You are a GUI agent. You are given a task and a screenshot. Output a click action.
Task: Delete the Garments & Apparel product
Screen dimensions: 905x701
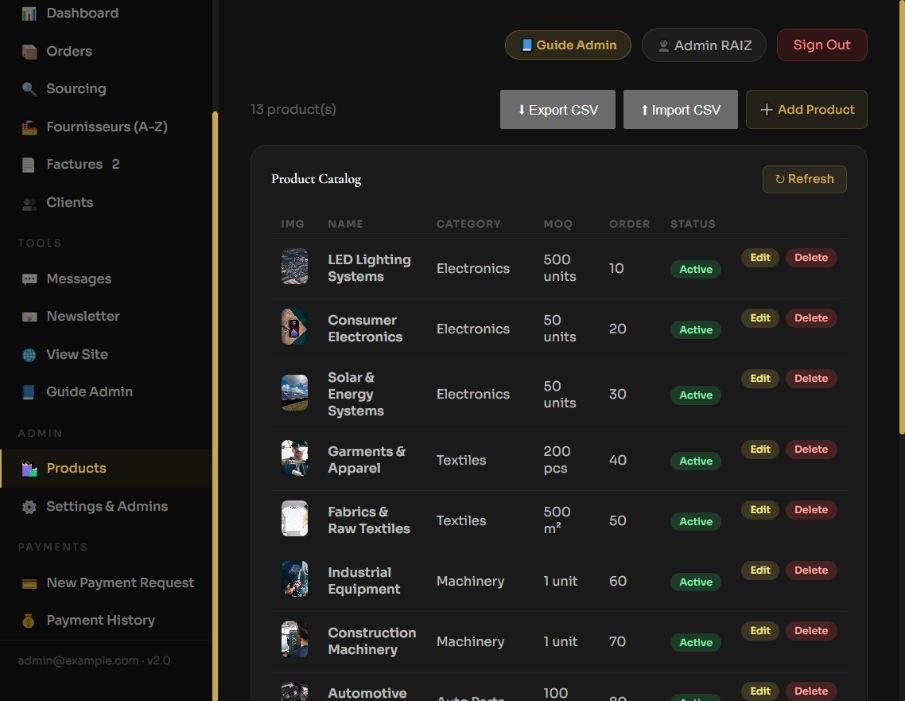[811, 449]
